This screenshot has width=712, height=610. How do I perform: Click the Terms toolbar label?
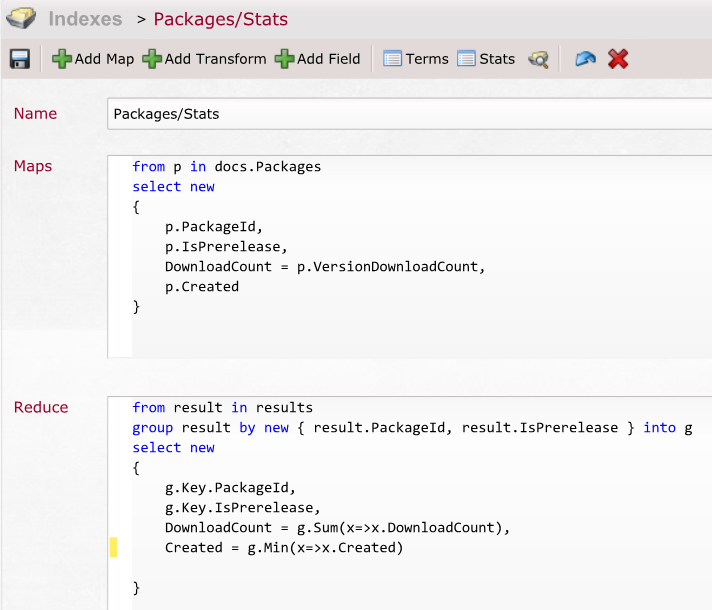427,59
